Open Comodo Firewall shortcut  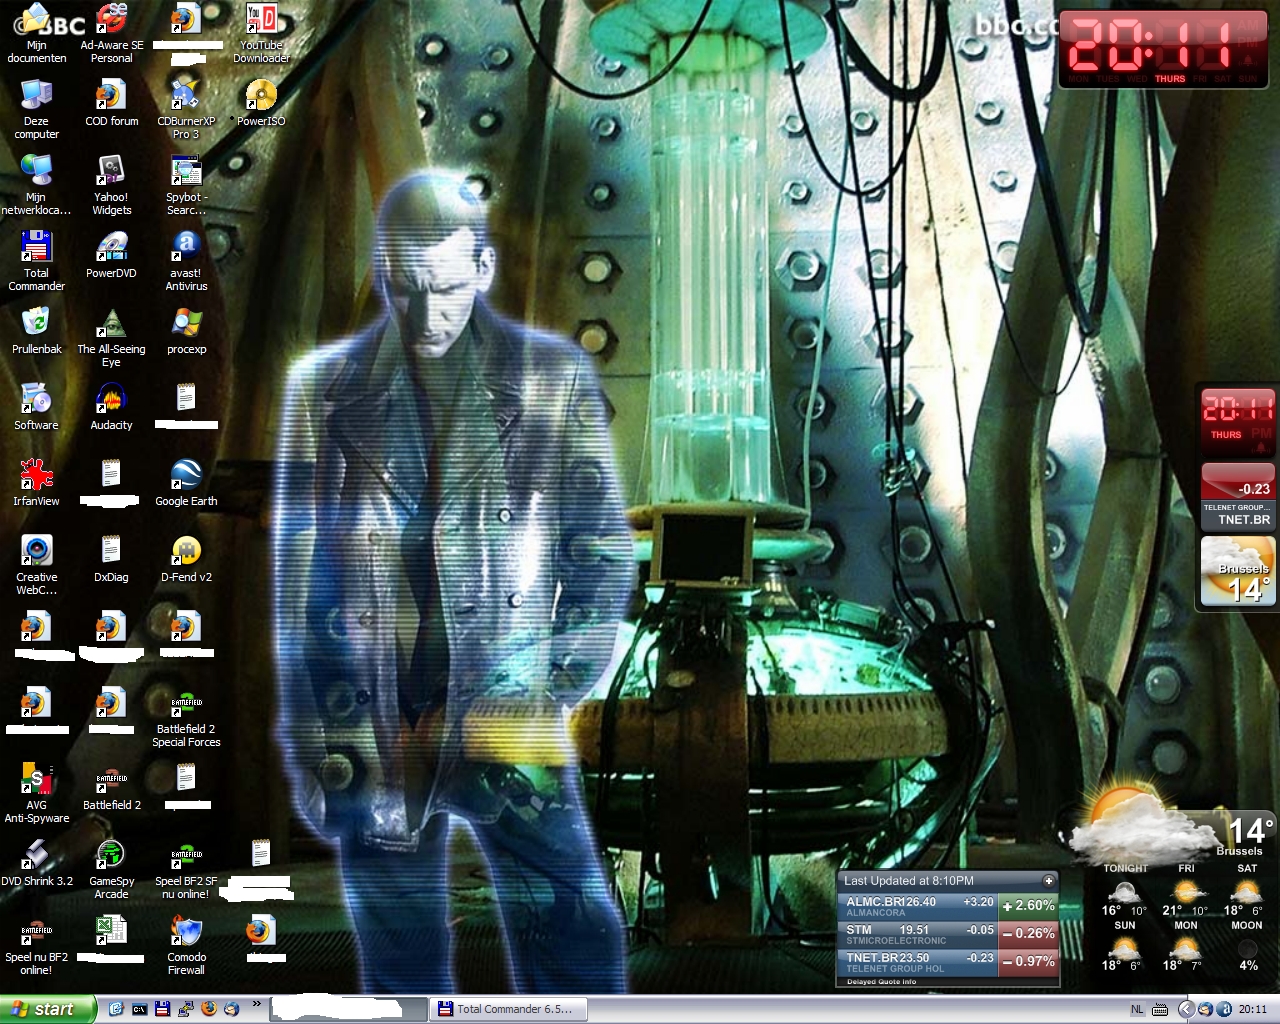[x=186, y=931]
